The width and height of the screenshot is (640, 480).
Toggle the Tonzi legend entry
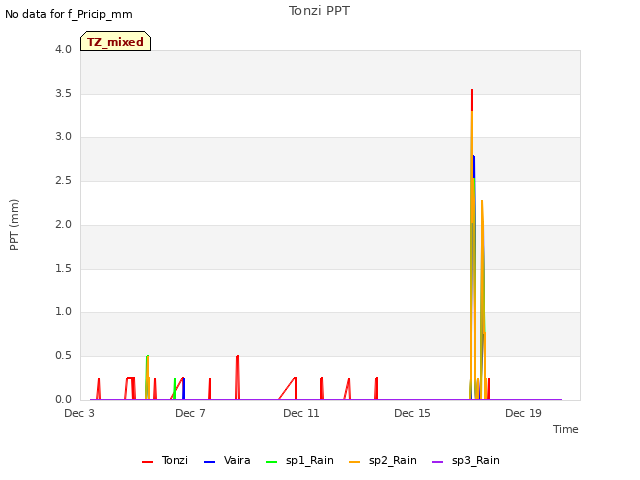click(x=165, y=460)
